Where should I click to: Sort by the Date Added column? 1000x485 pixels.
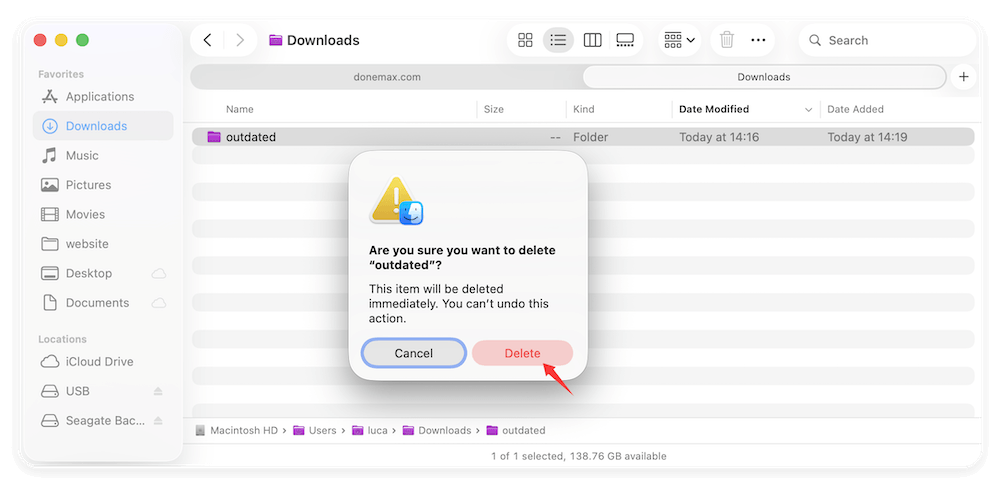point(855,109)
